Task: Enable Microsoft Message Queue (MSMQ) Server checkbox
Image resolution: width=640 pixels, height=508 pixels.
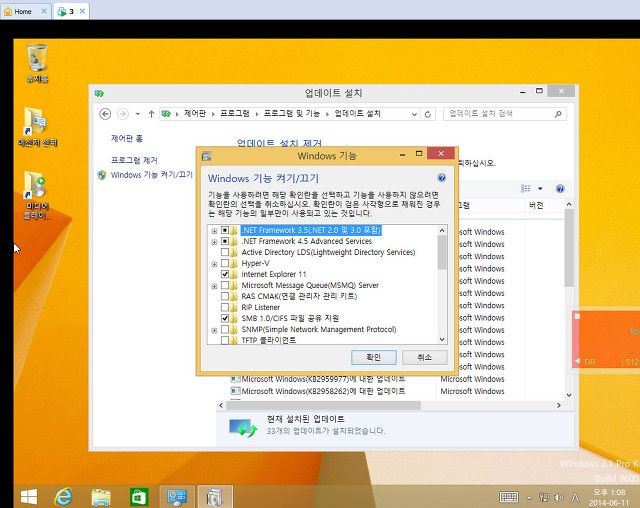Action: (224, 285)
